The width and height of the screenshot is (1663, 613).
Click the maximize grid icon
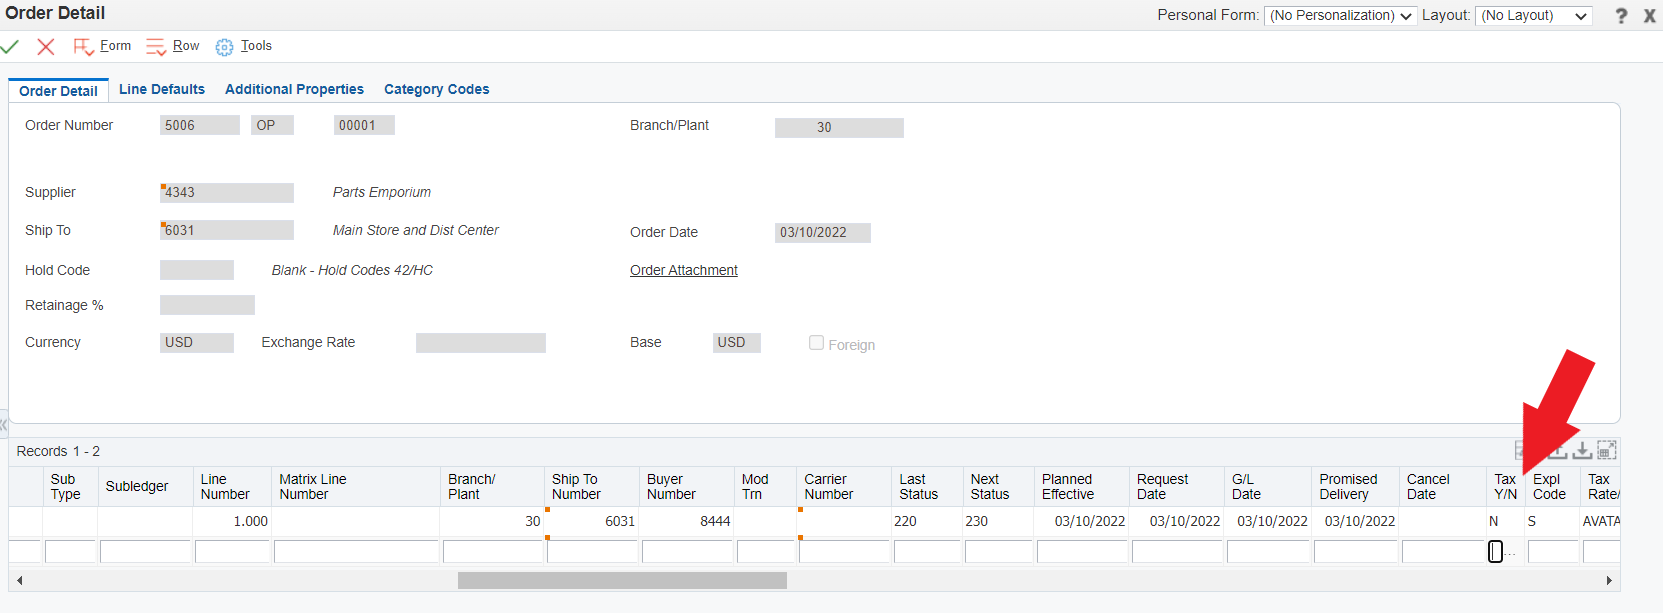coord(1607,451)
